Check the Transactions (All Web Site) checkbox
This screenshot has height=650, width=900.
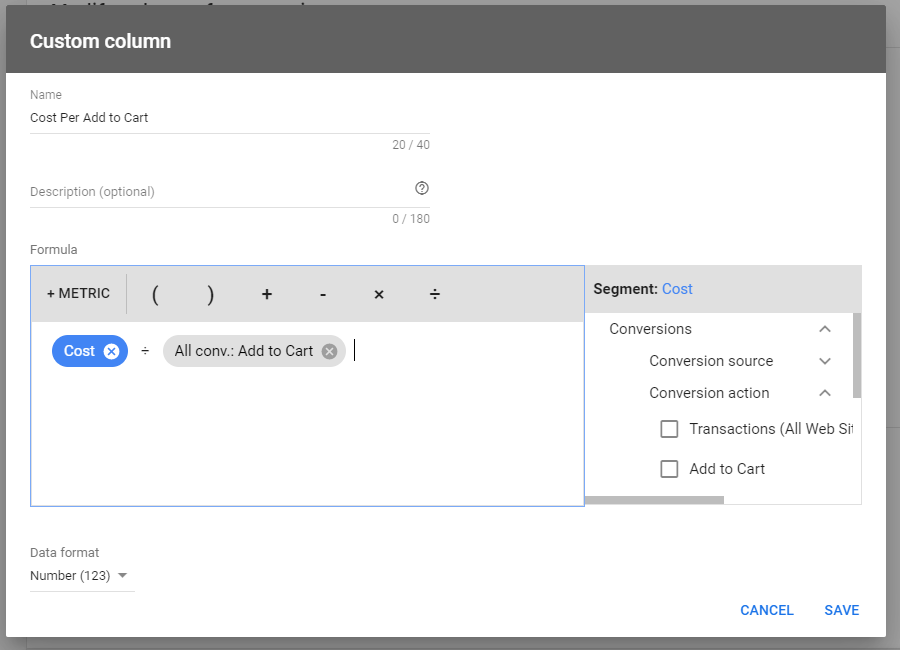669,429
